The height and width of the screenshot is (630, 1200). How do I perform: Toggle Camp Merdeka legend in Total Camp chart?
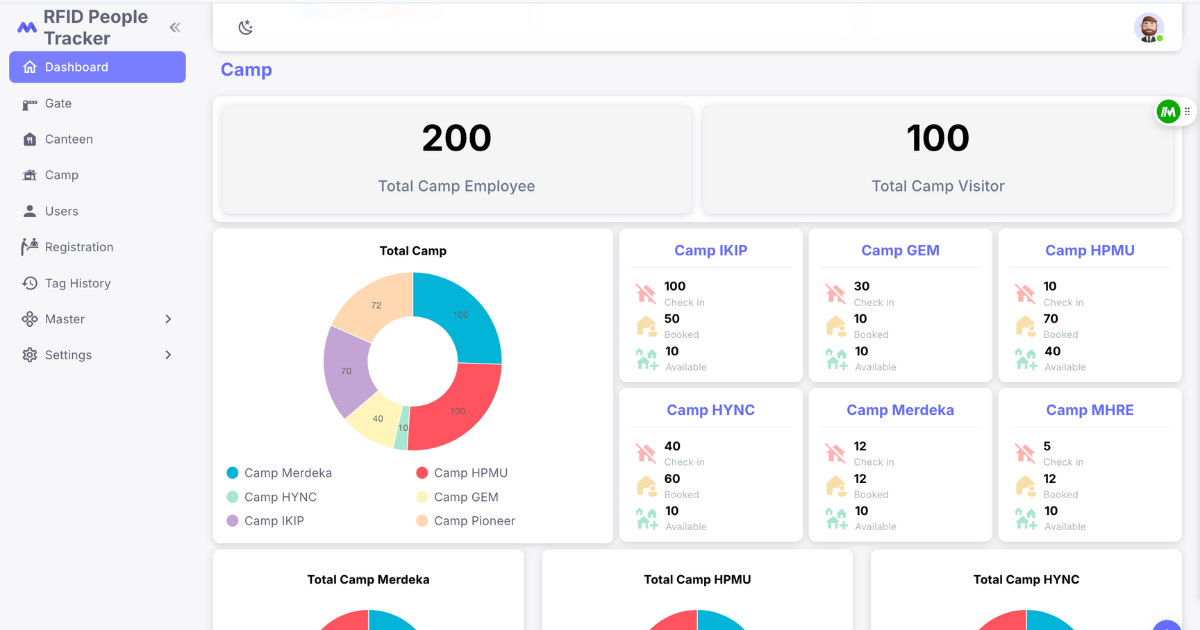point(279,473)
